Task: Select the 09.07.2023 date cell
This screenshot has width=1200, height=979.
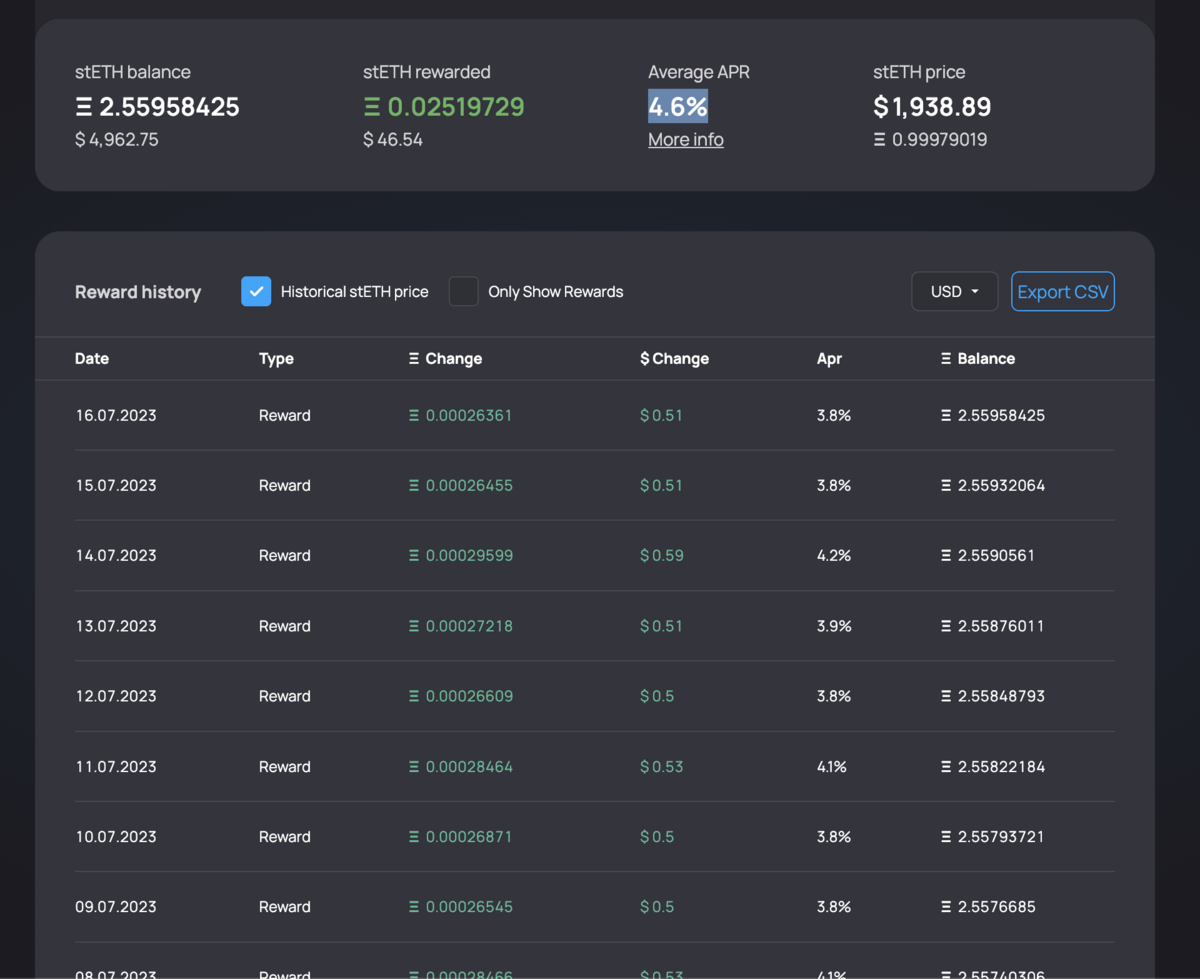Action: click(116, 907)
